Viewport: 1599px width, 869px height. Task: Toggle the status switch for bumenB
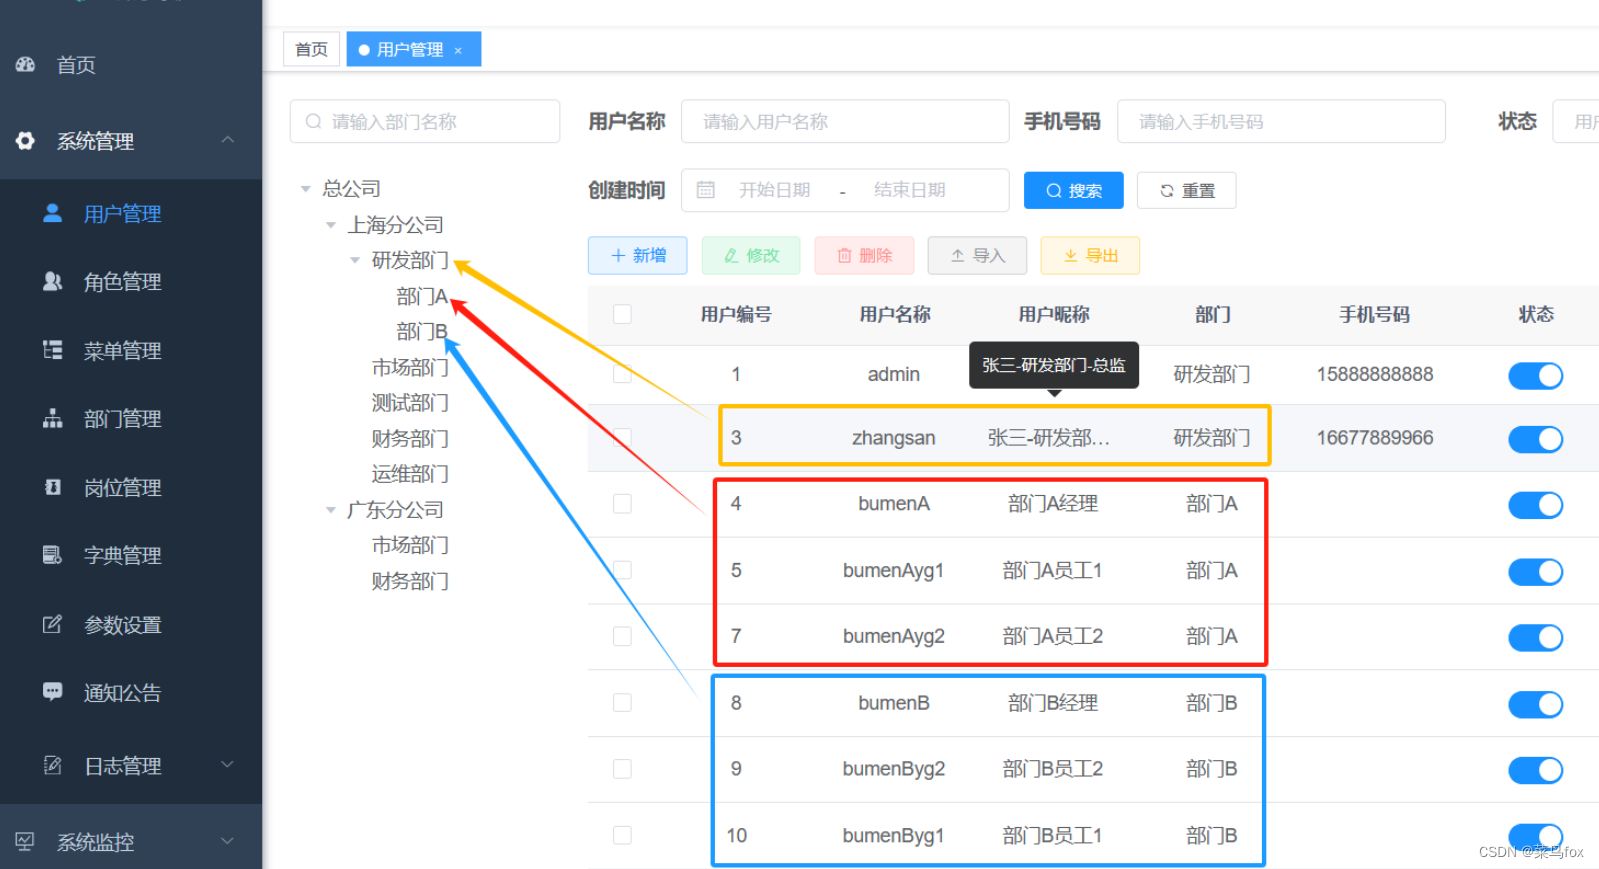pos(1535,704)
